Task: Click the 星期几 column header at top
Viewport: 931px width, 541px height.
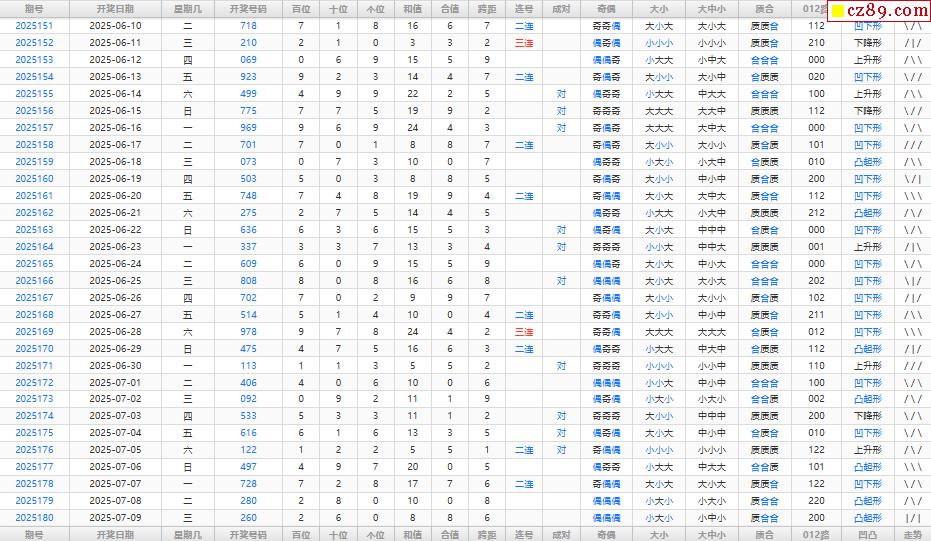Action: tap(188, 9)
